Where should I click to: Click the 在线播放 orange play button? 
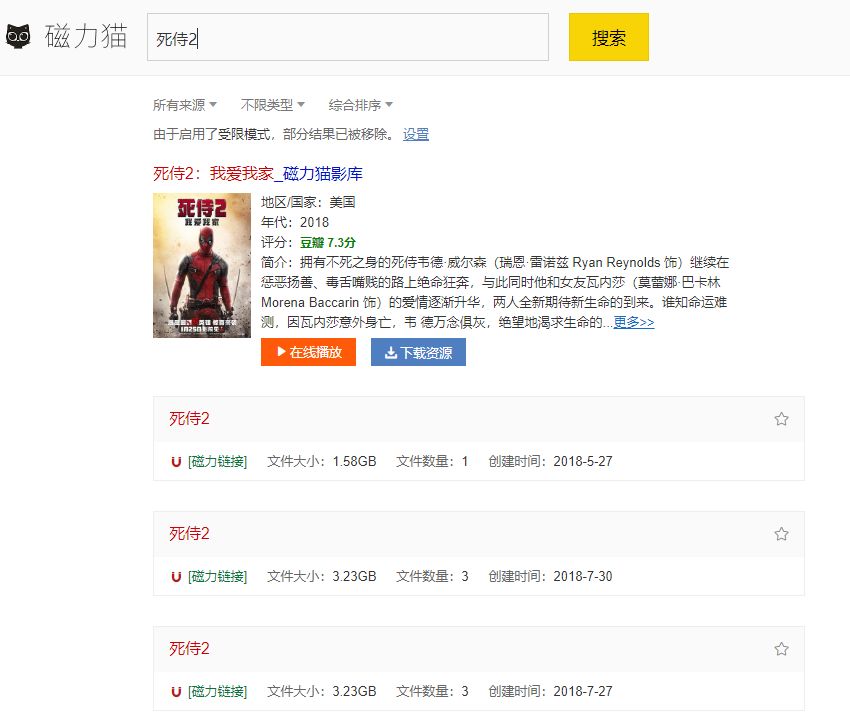[x=308, y=352]
